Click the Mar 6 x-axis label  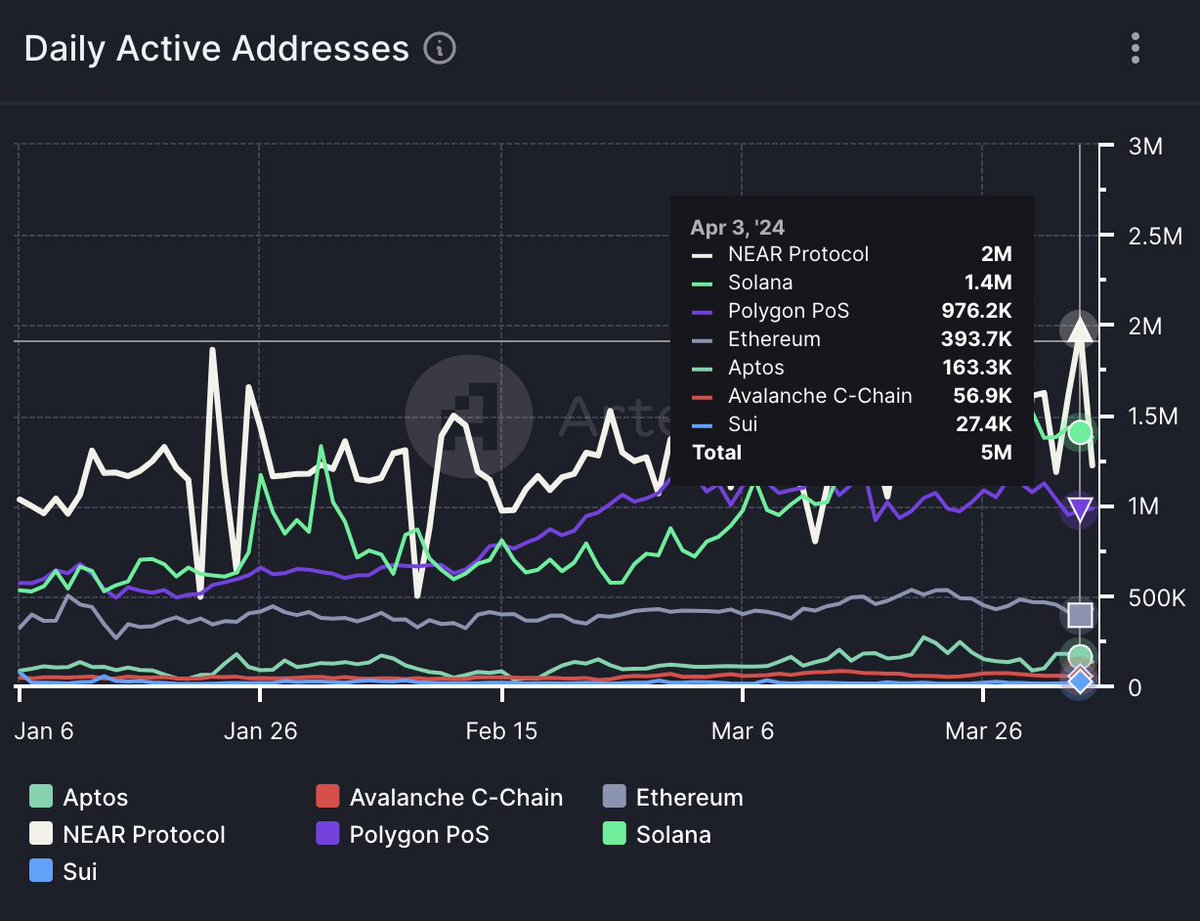(x=744, y=731)
